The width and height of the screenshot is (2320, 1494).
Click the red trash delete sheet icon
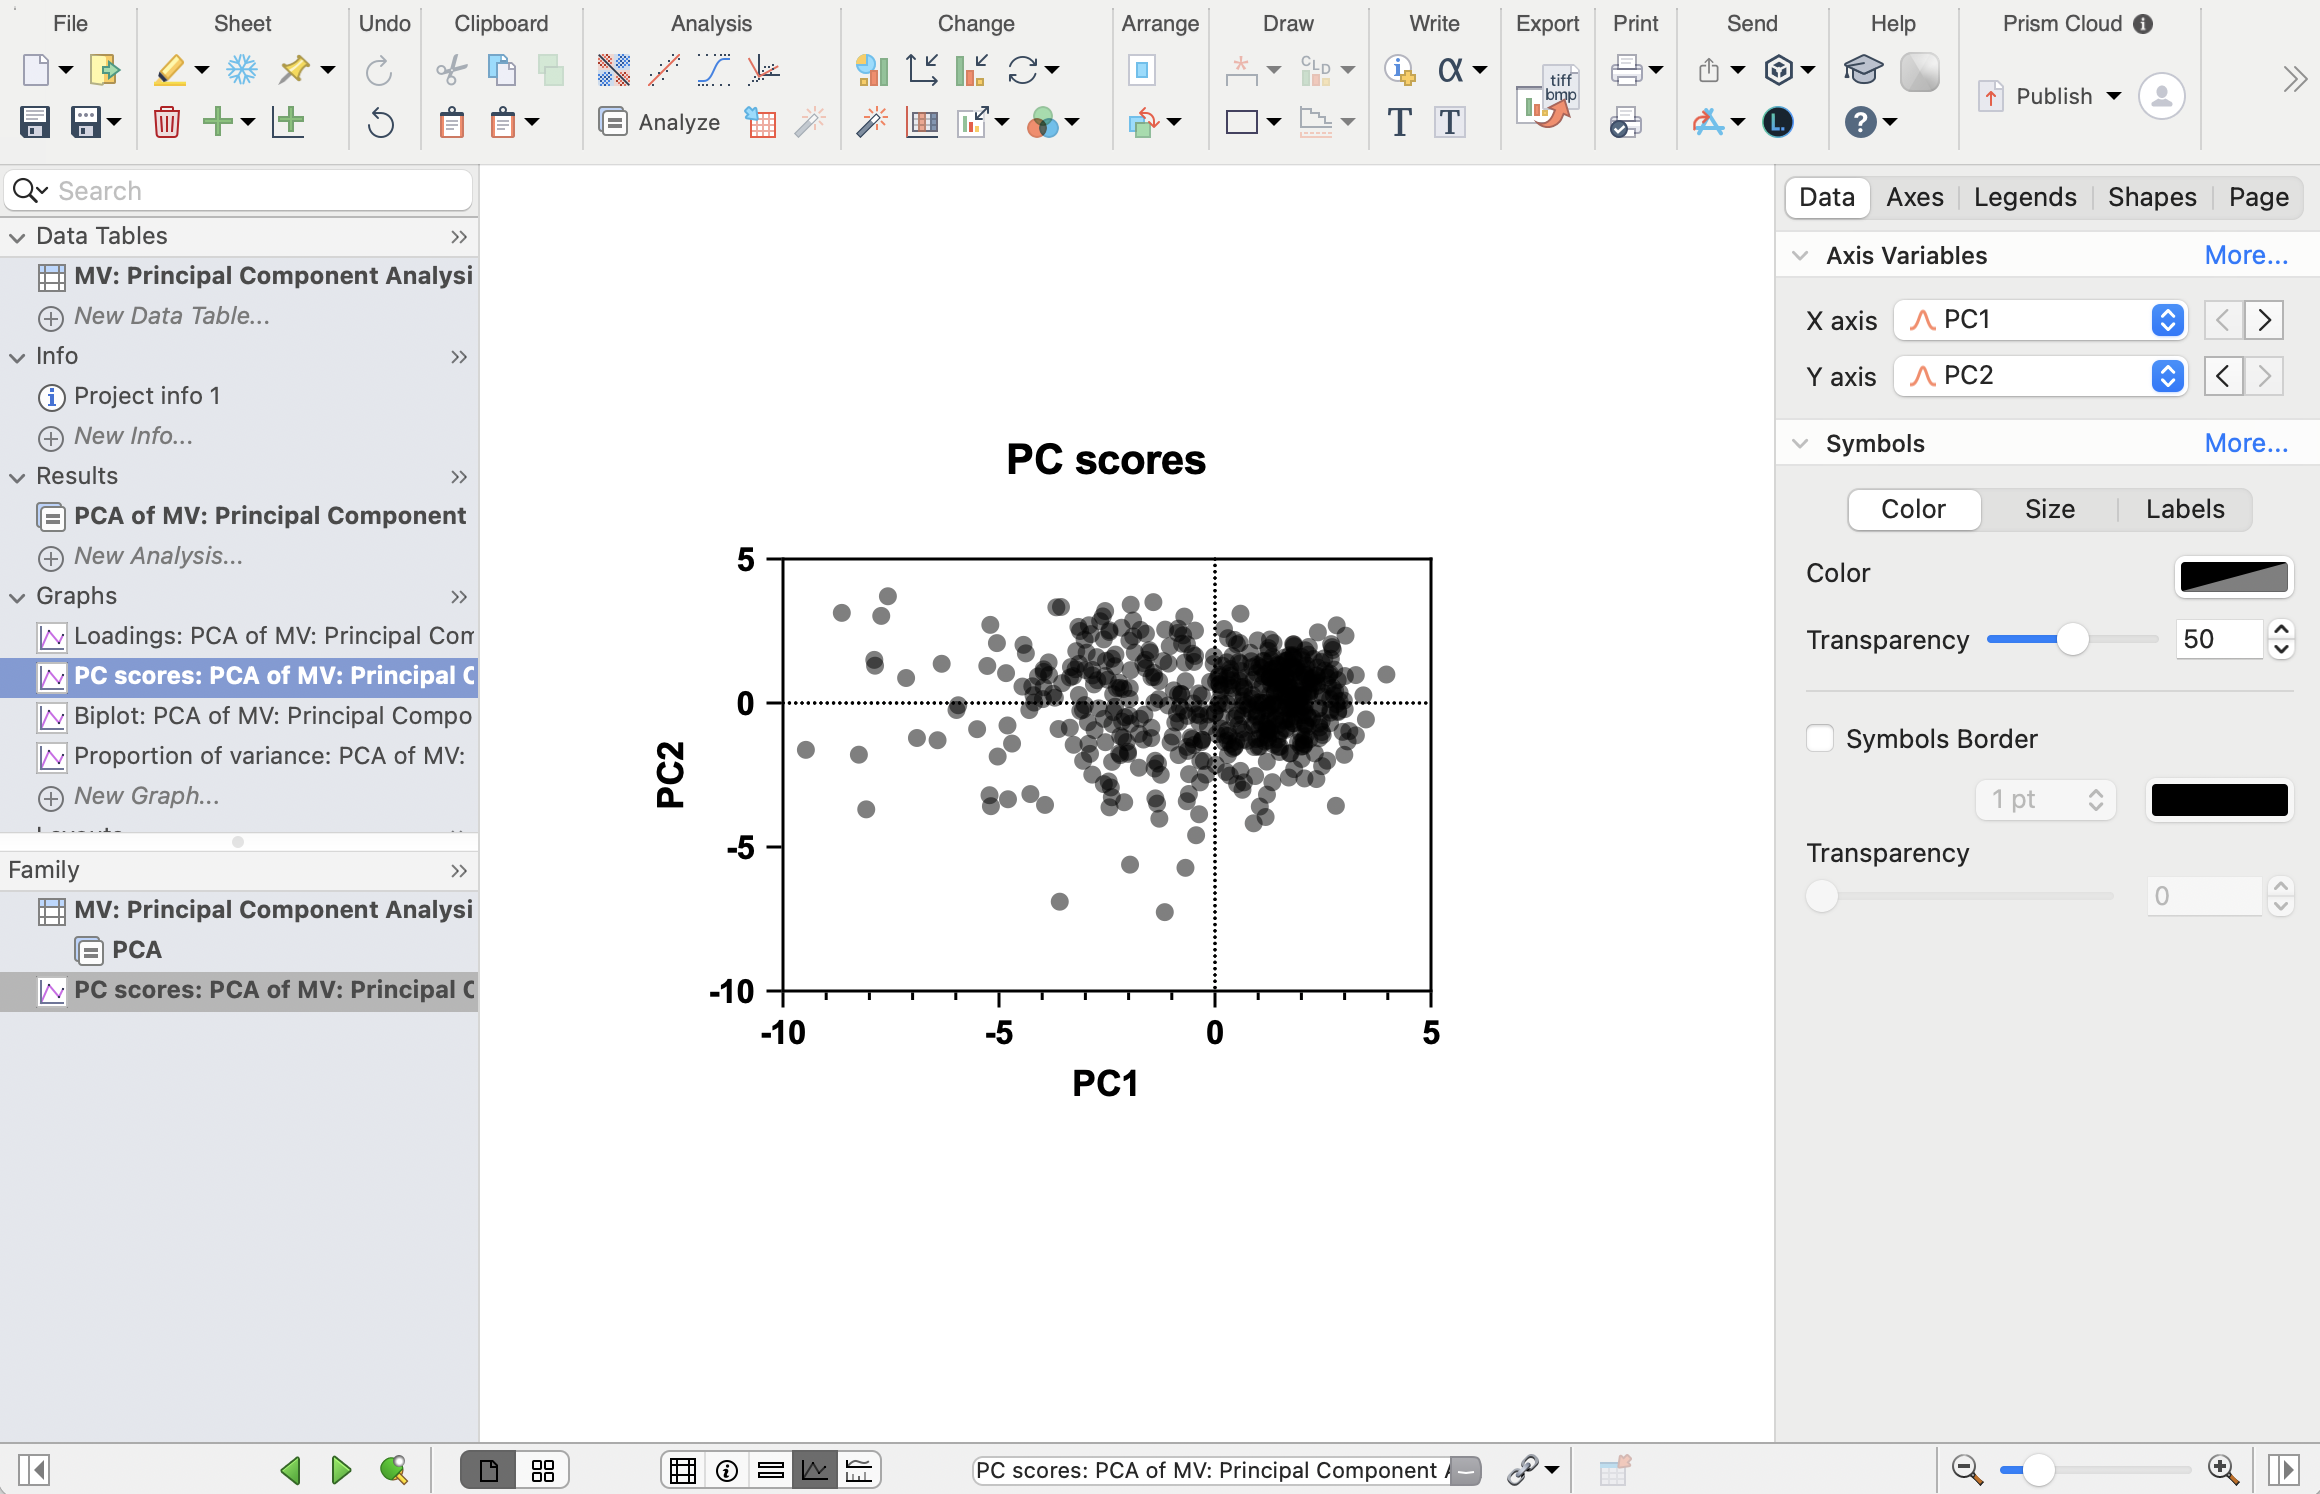[x=167, y=122]
